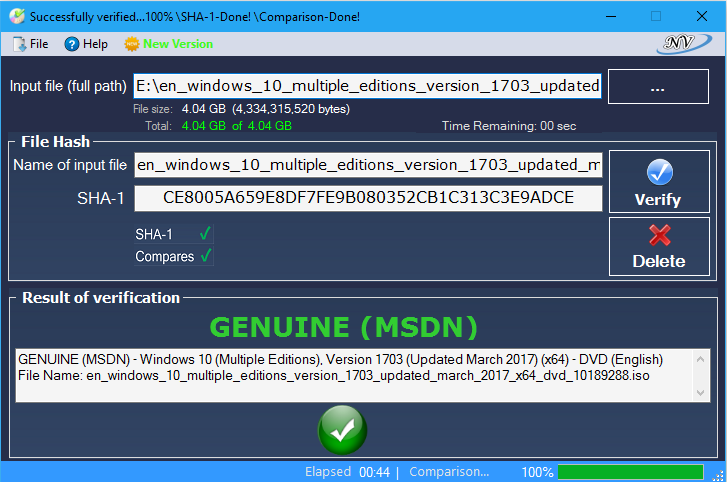
Task: Click the green progress bar at 100%
Action: pos(630,472)
